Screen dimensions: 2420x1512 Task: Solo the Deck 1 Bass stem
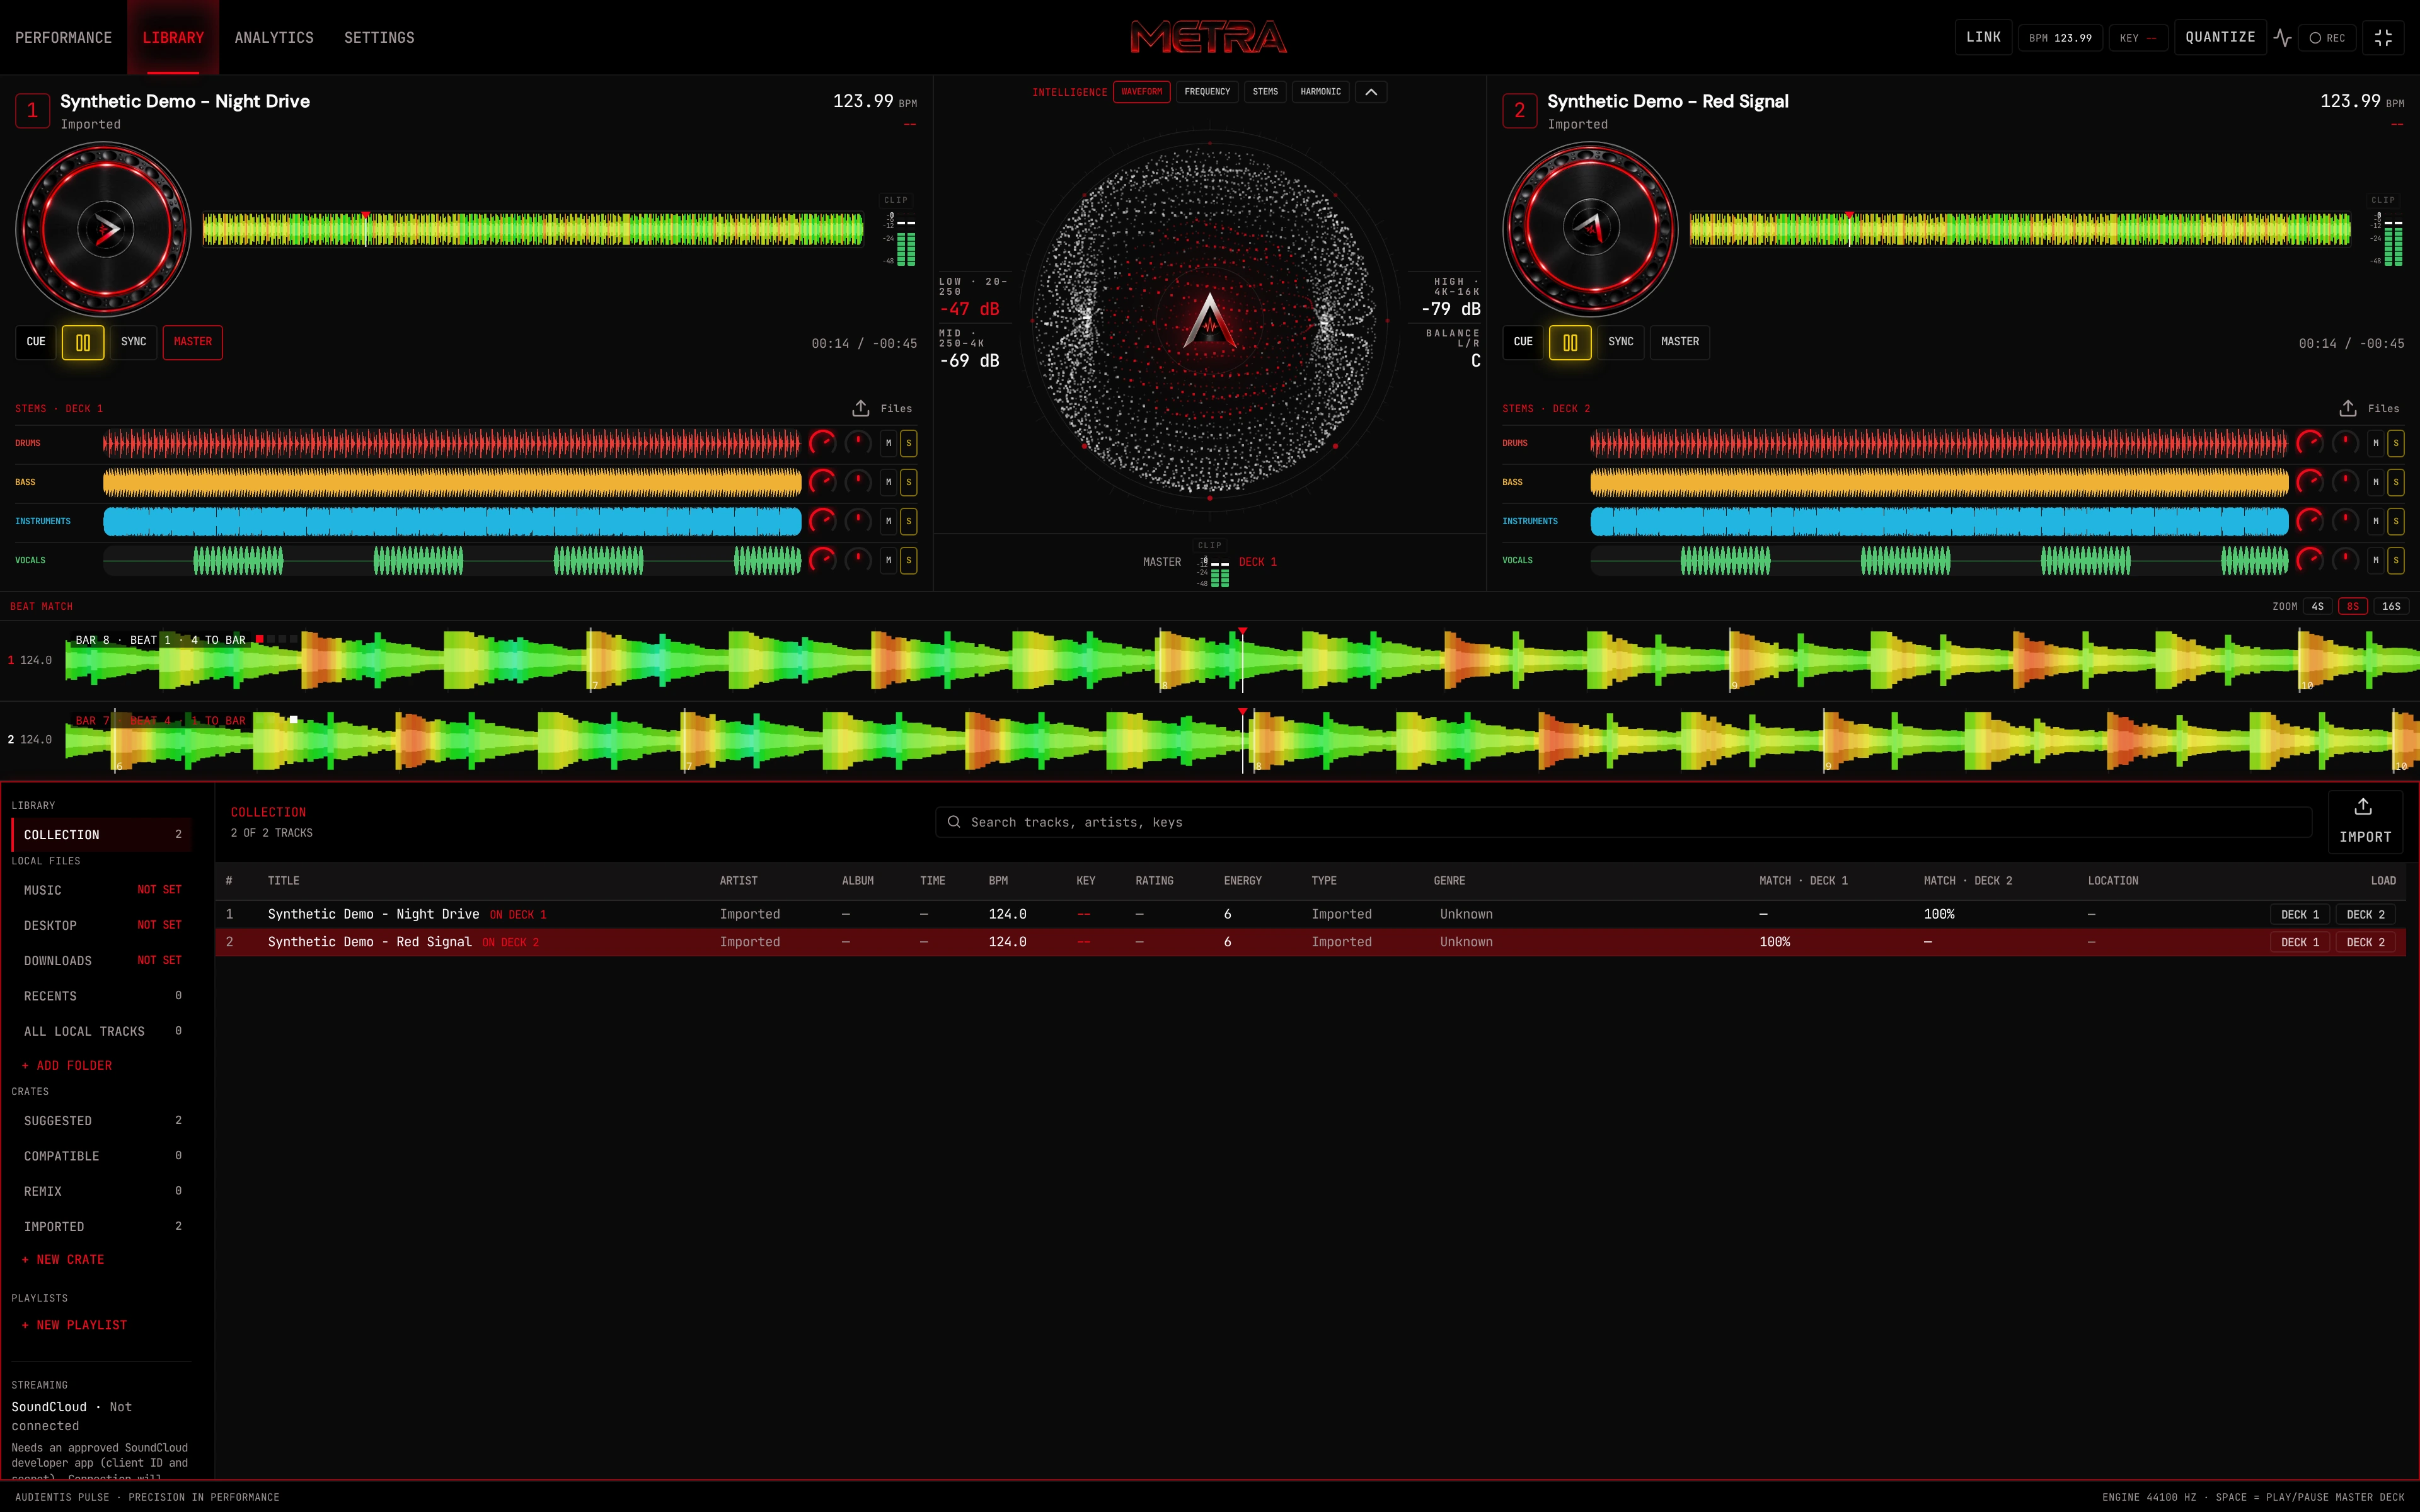click(908, 482)
